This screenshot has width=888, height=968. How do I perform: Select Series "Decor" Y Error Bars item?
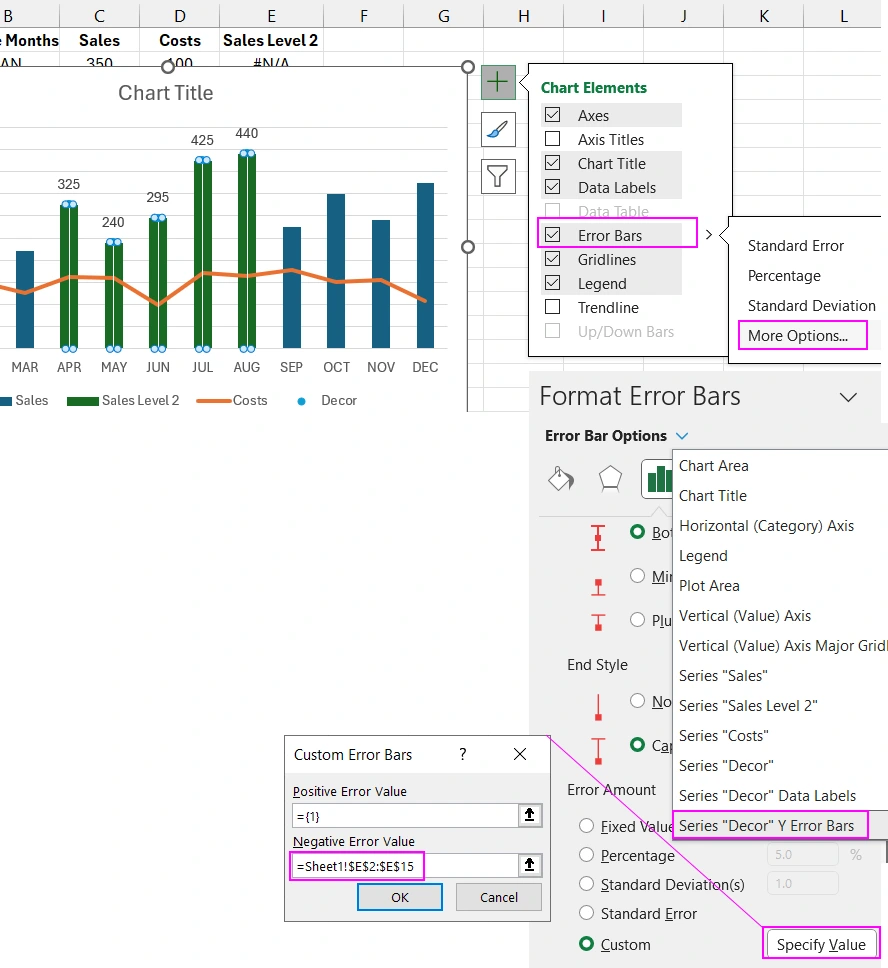pos(766,826)
